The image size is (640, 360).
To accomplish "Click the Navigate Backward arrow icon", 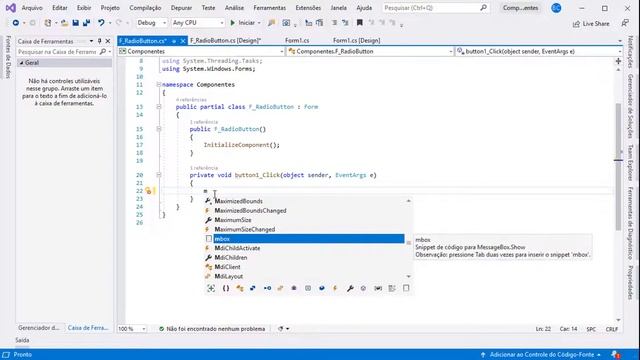I will click(x=16, y=23).
